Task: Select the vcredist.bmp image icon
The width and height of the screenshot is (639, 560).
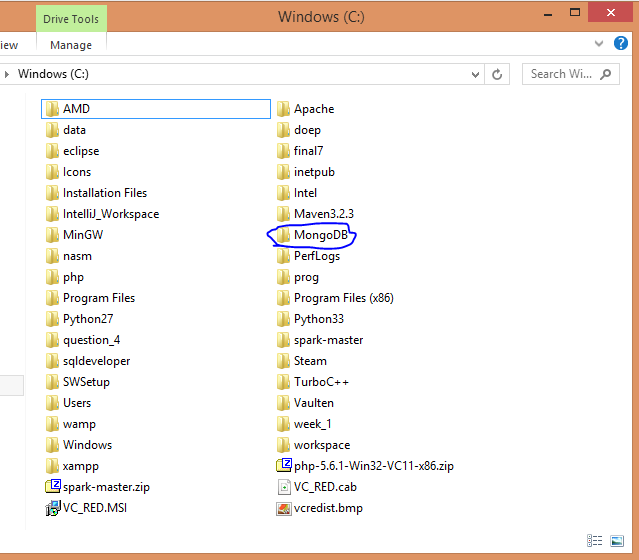Action: click(284, 508)
